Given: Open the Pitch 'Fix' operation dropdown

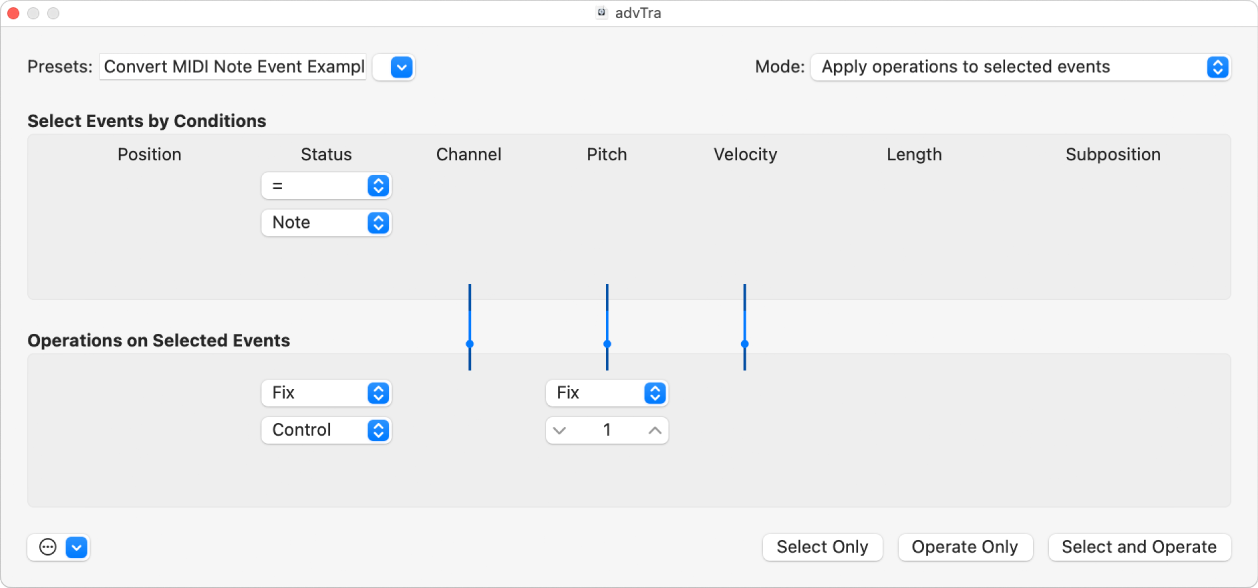Looking at the screenshot, I should pyautogui.click(x=607, y=393).
